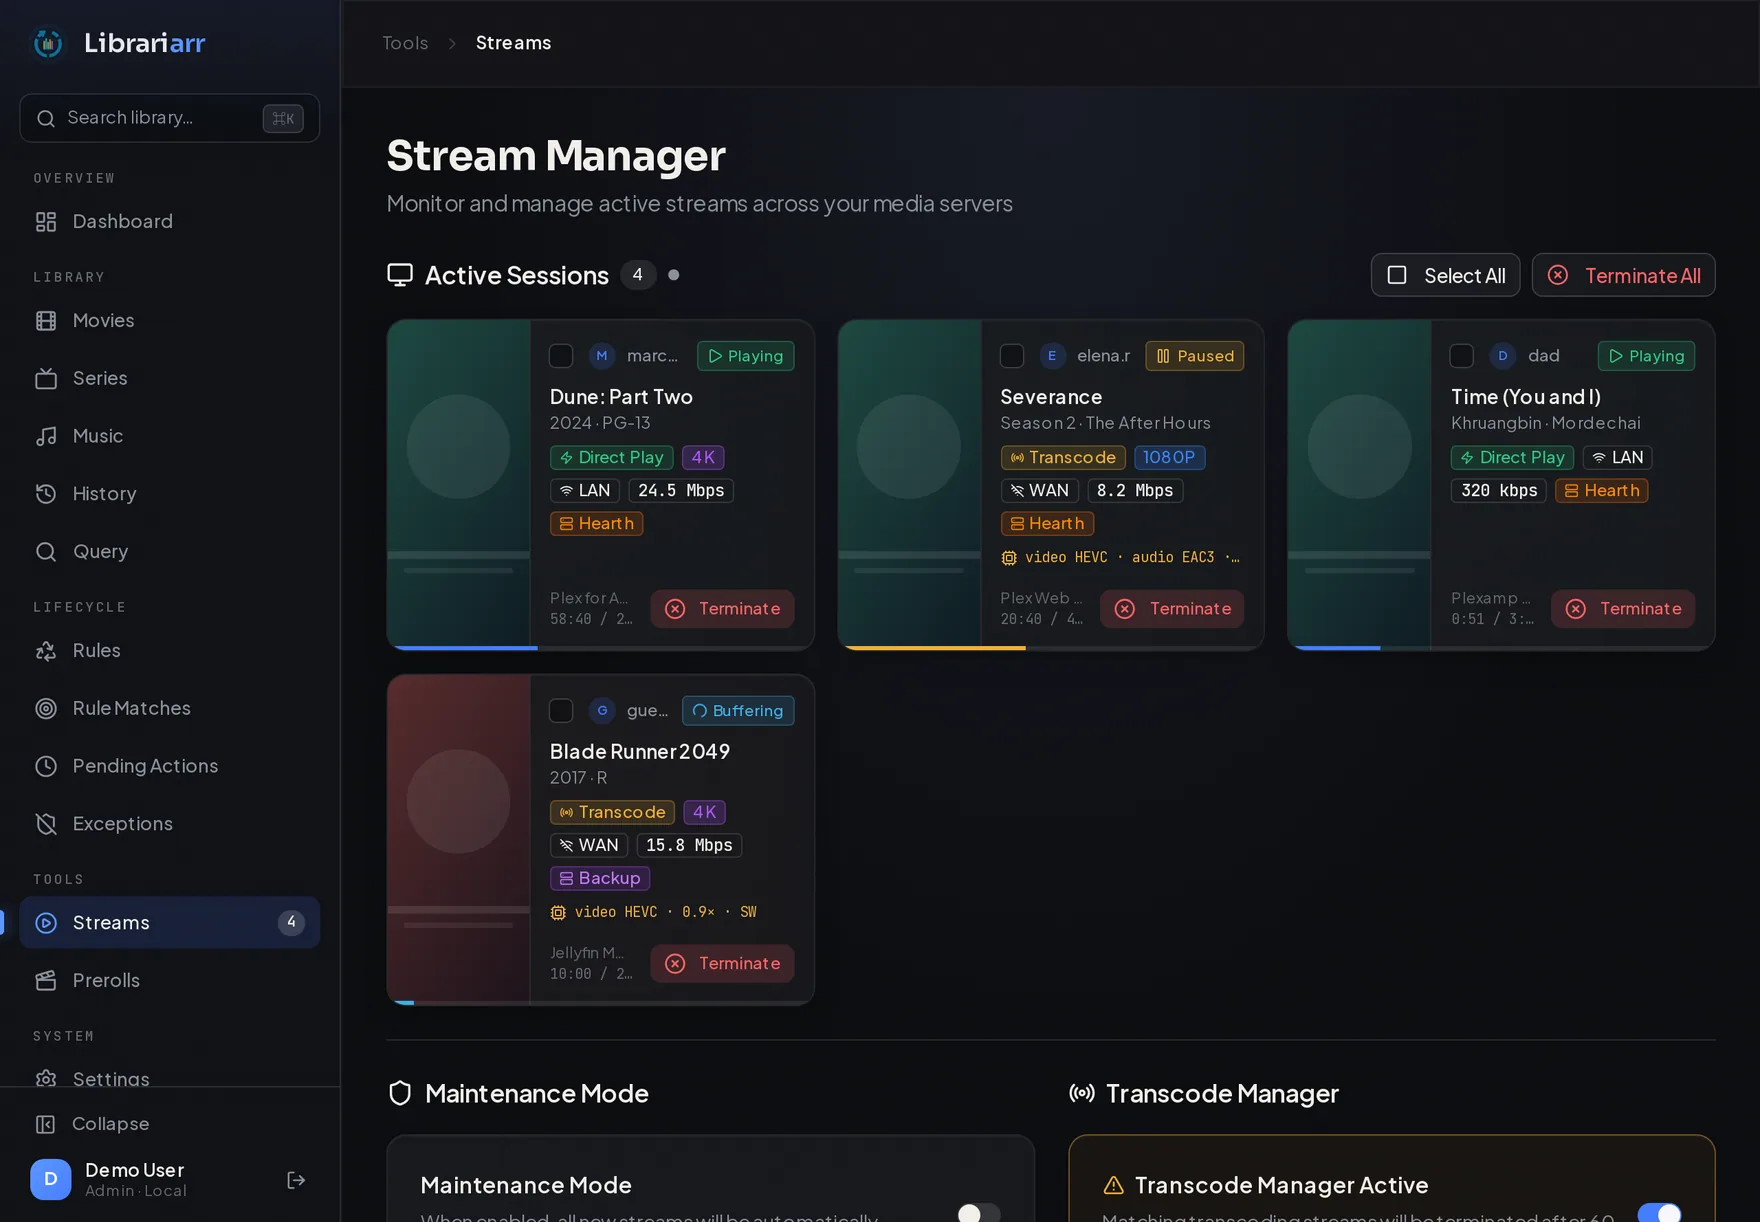The height and width of the screenshot is (1222, 1760).
Task: Click the 24.5 Mbps bitrate tag
Action: coord(681,490)
